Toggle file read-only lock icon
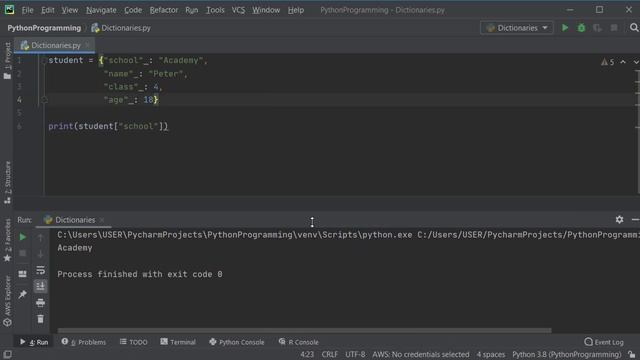The height and width of the screenshot is (360, 640). coord(632,354)
